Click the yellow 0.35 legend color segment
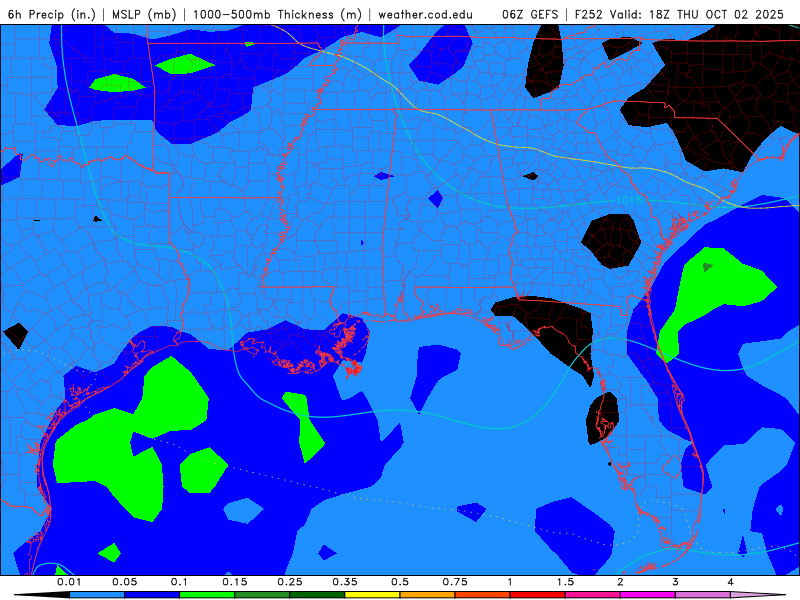The height and width of the screenshot is (600, 800). (x=372, y=595)
